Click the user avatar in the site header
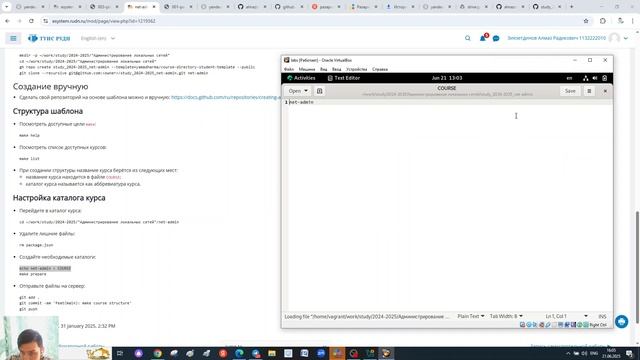The width and height of the screenshot is (640, 360). click(614, 38)
